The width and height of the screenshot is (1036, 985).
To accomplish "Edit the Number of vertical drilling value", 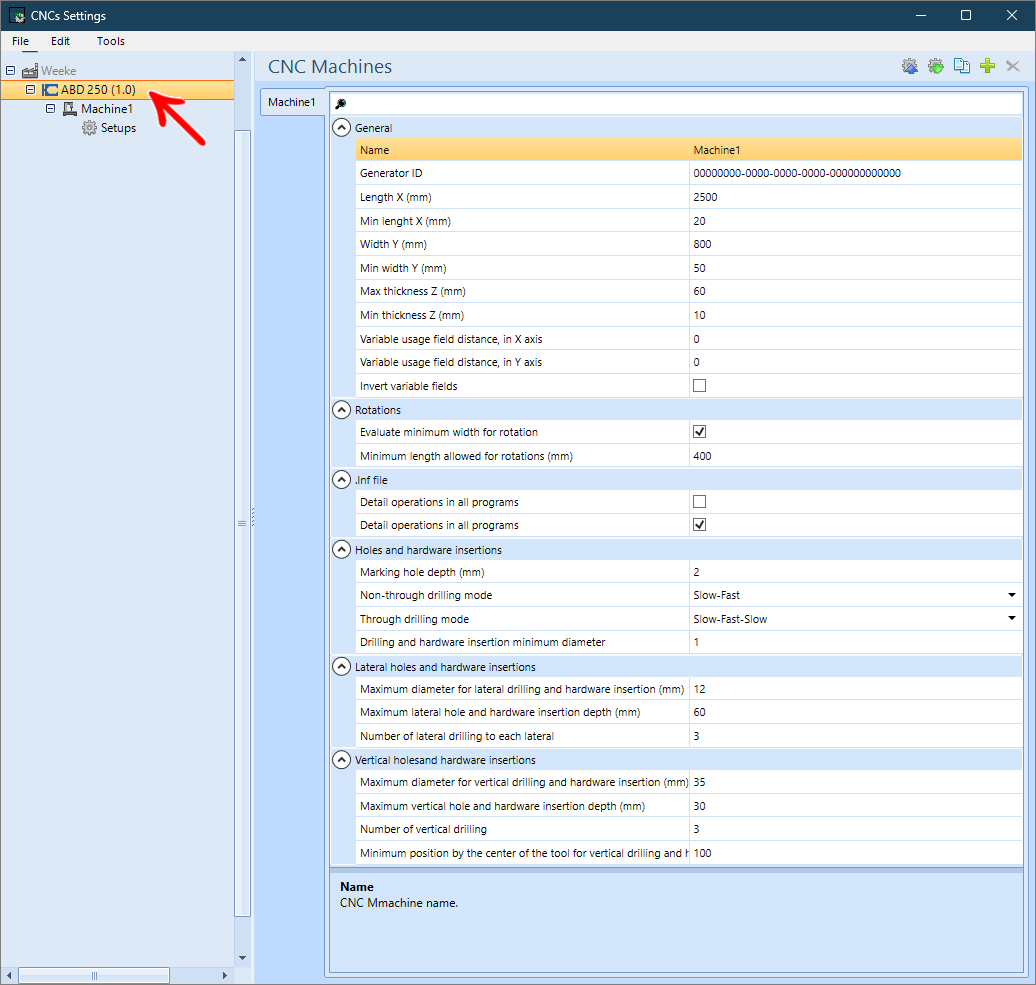I will [x=855, y=829].
